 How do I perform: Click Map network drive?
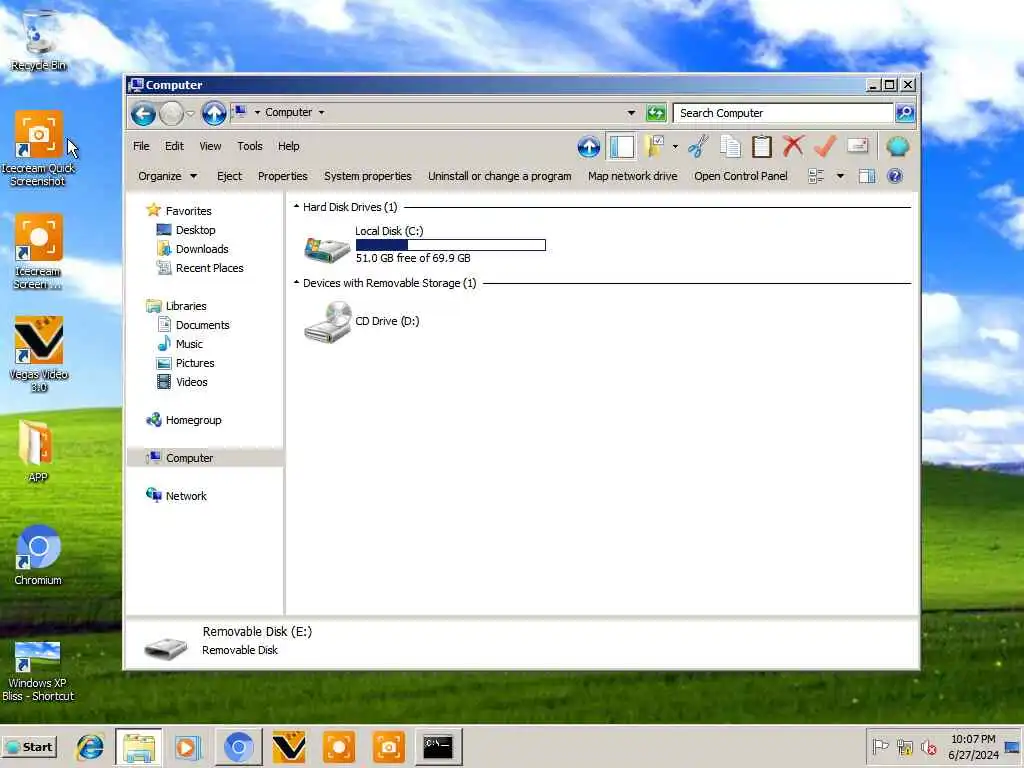pos(632,176)
